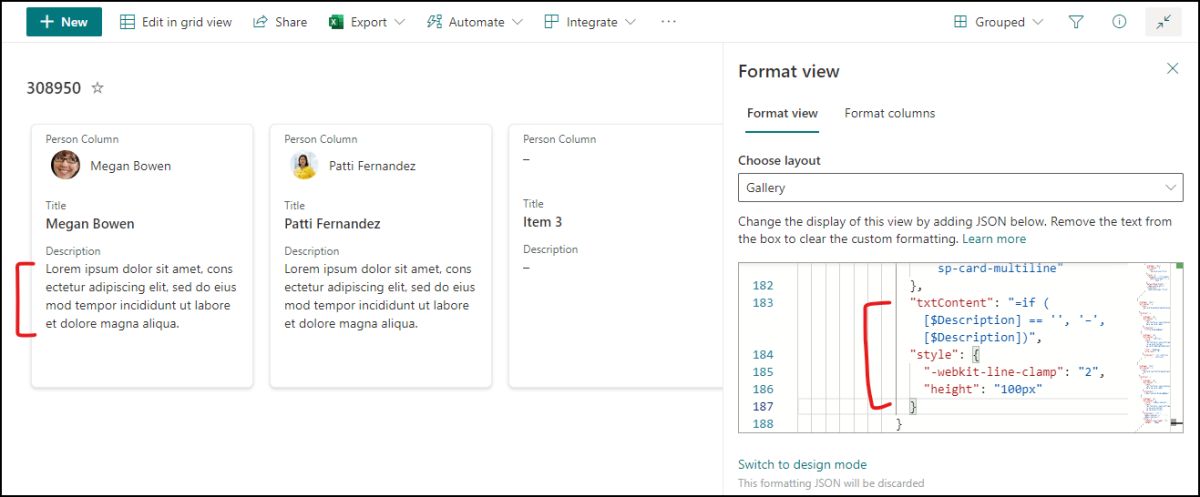
Task: Open the Grouped view switcher
Action: click(998, 22)
